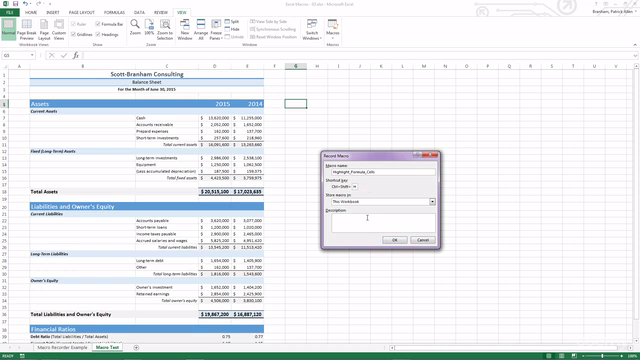Open the Store macro in dropdown
Screen dimensions: 640x360
(x=432, y=202)
